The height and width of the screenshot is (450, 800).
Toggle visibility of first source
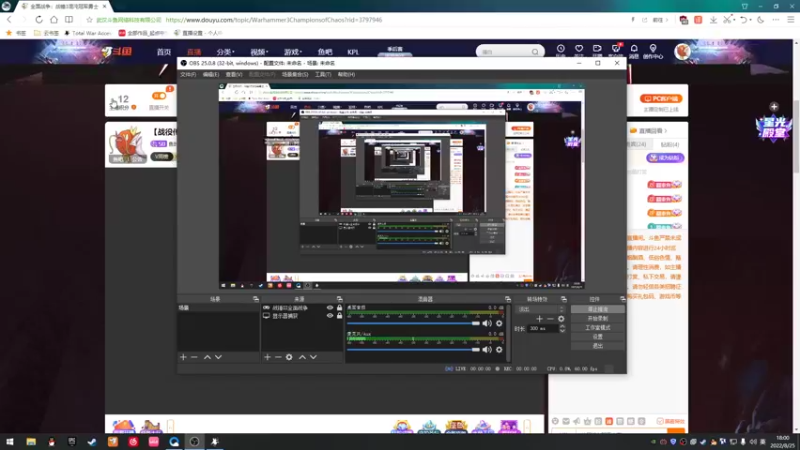330,308
